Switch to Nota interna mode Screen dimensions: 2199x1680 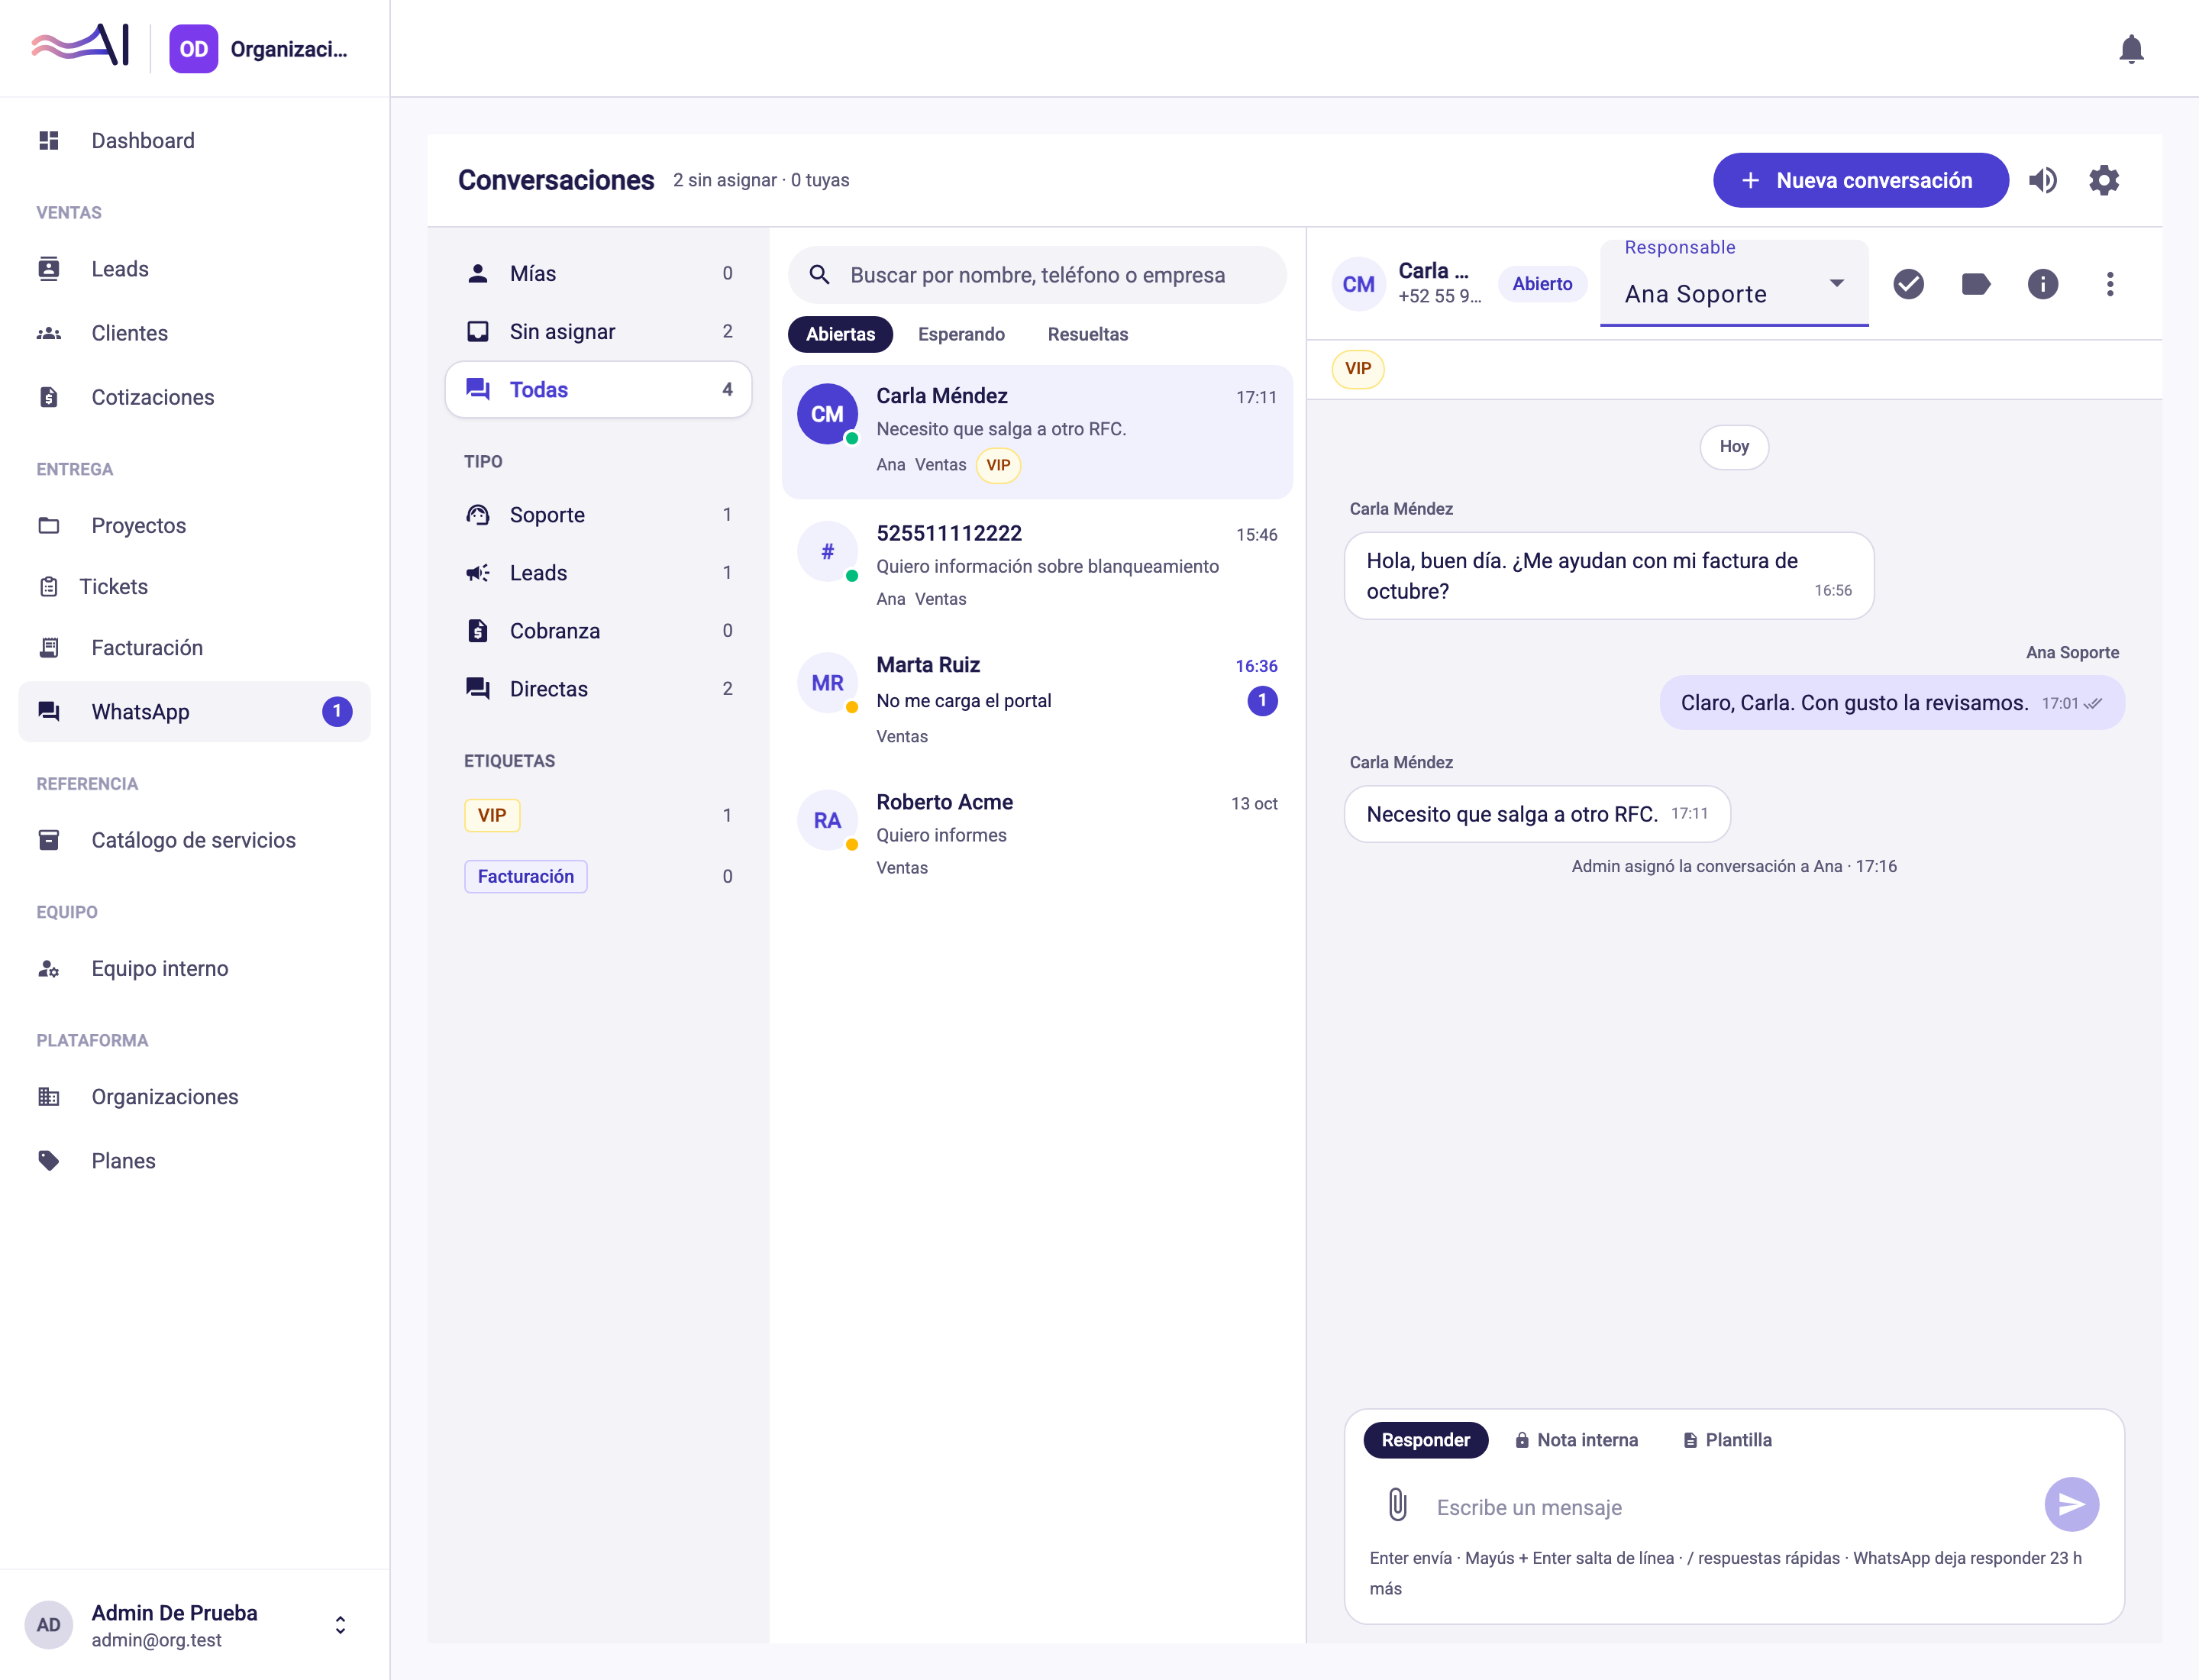[x=1576, y=1440]
